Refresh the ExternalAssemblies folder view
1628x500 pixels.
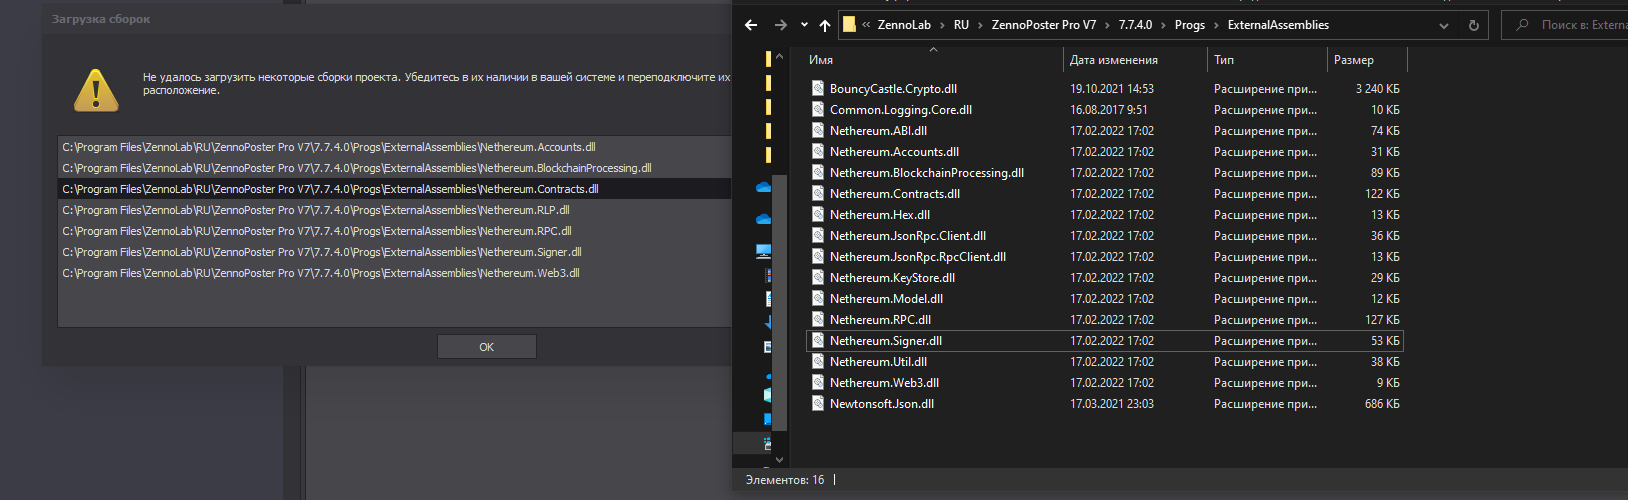[1473, 25]
